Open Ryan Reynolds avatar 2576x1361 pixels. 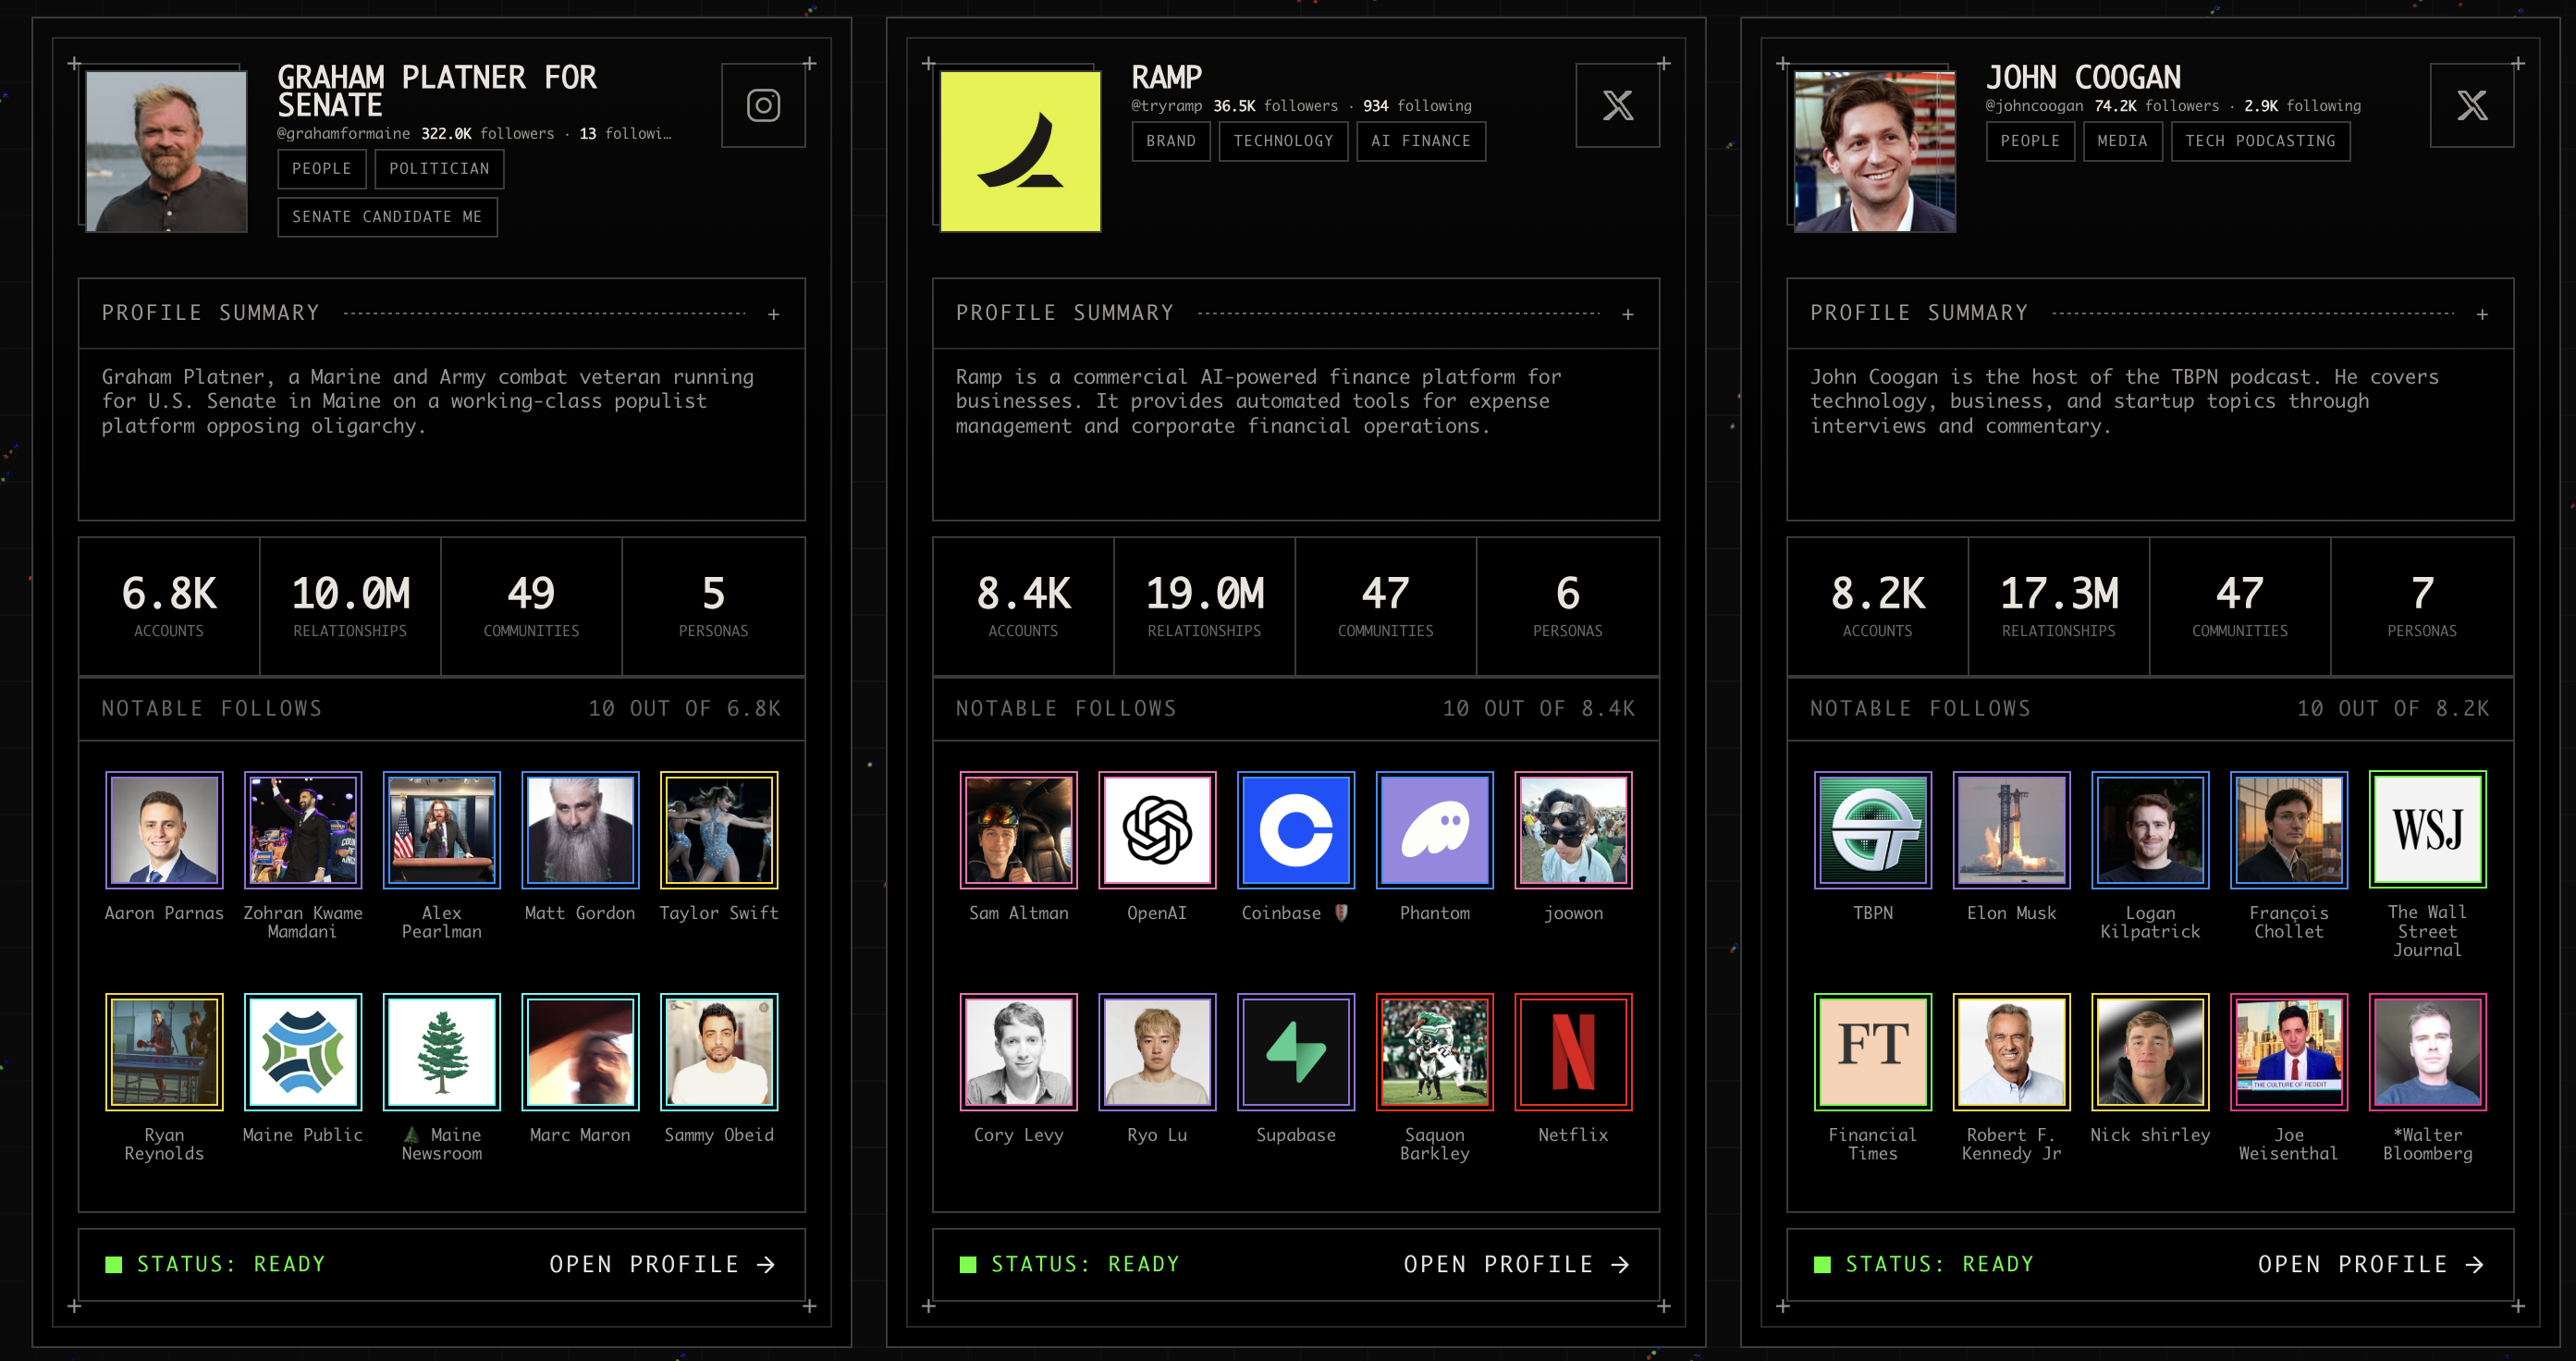coord(164,1052)
